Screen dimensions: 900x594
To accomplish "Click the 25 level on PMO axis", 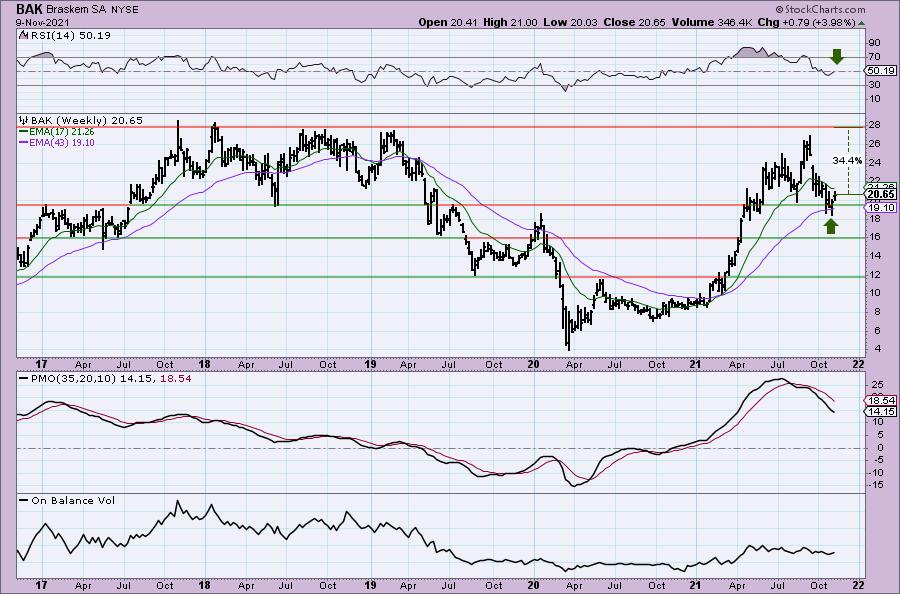I will tap(876, 383).
